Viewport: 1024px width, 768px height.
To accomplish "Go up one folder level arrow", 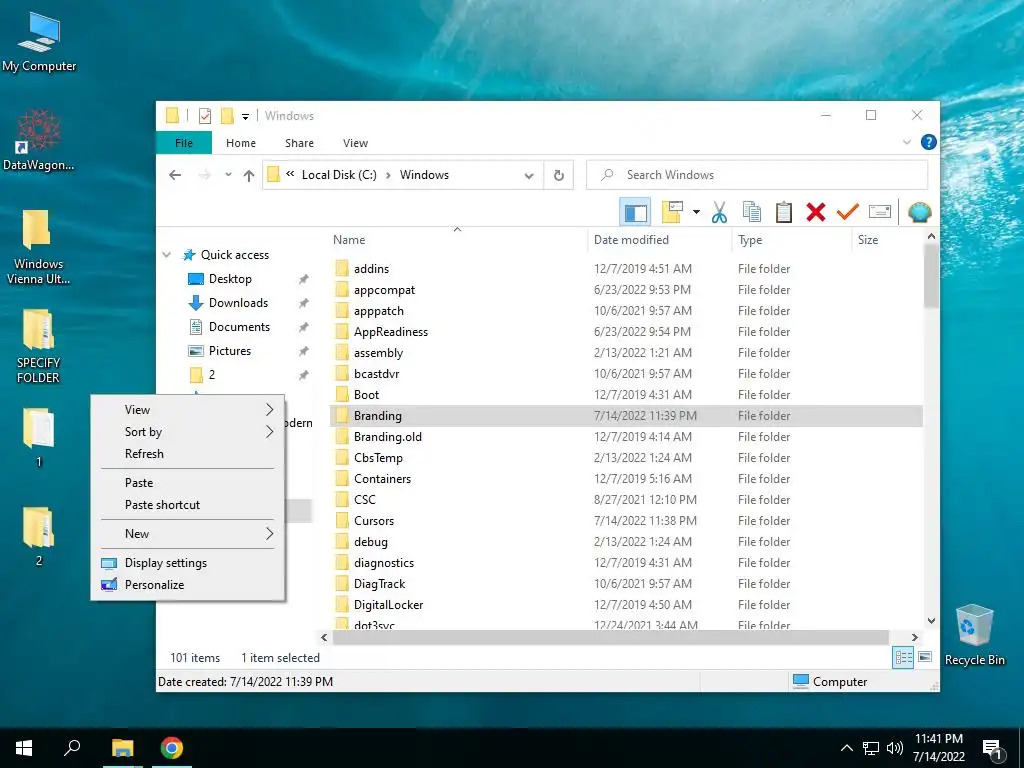I will pyautogui.click(x=249, y=175).
